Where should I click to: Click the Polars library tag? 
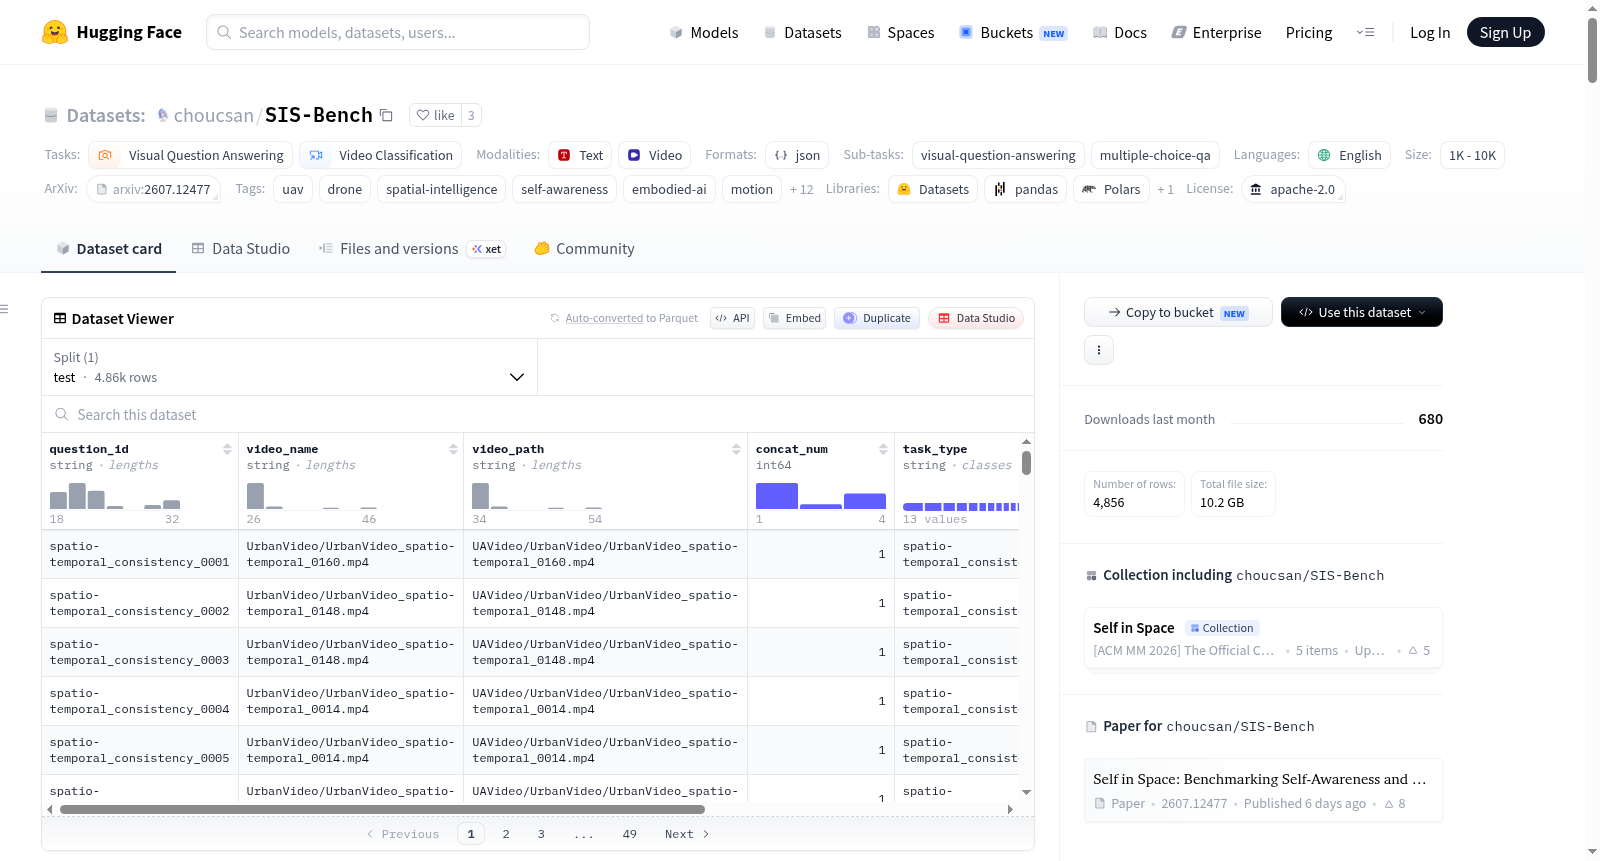point(1111,189)
